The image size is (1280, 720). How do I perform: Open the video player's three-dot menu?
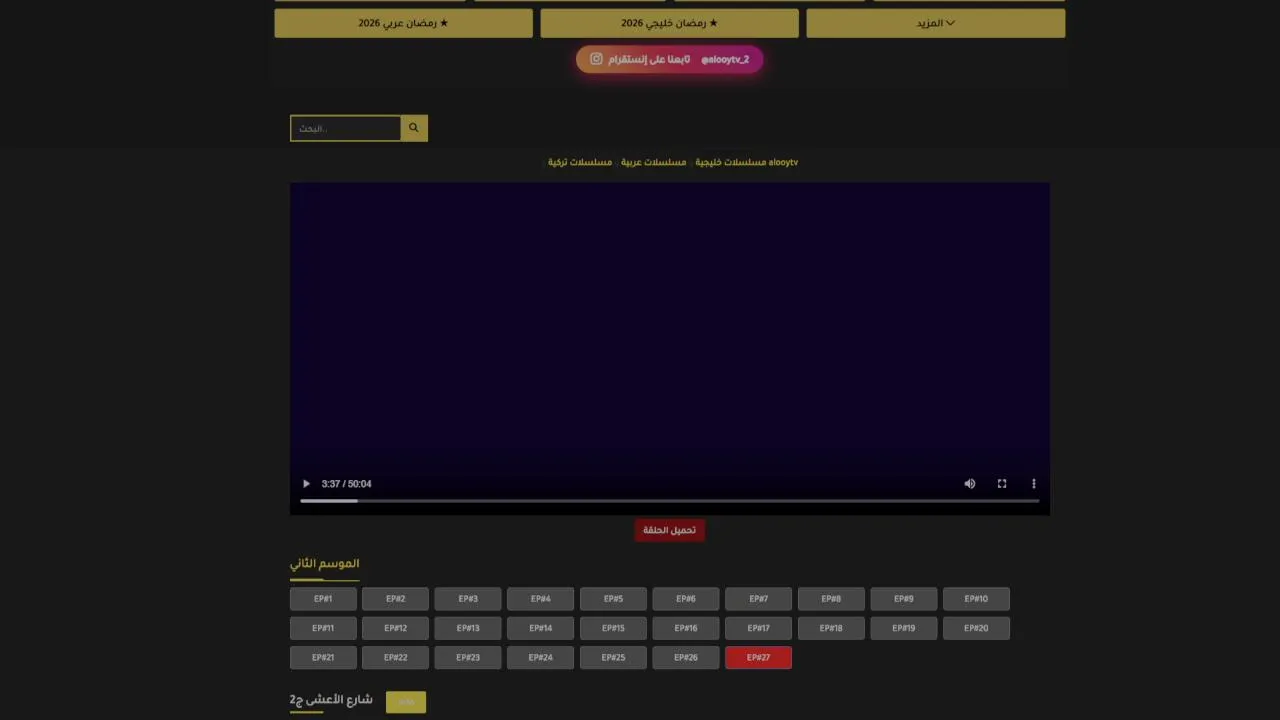[x=1034, y=484]
